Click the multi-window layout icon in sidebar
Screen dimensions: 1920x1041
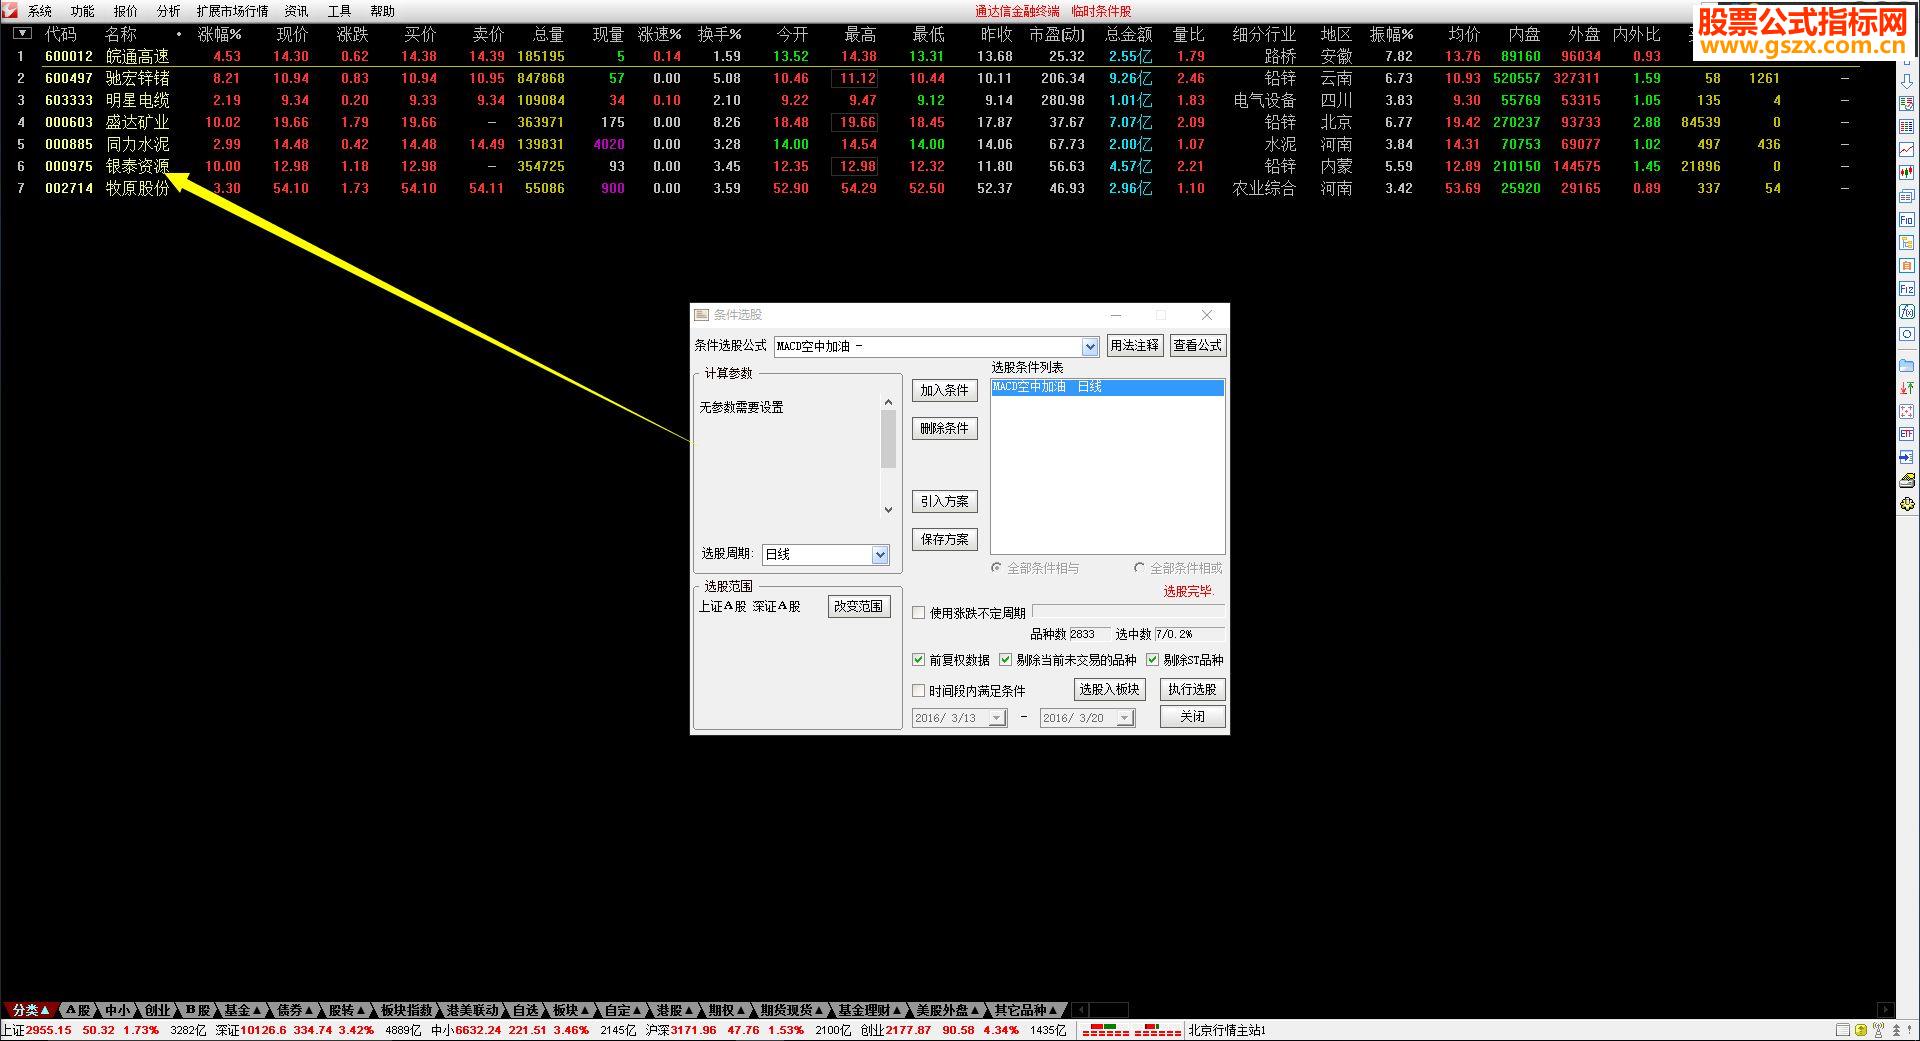1907,196
